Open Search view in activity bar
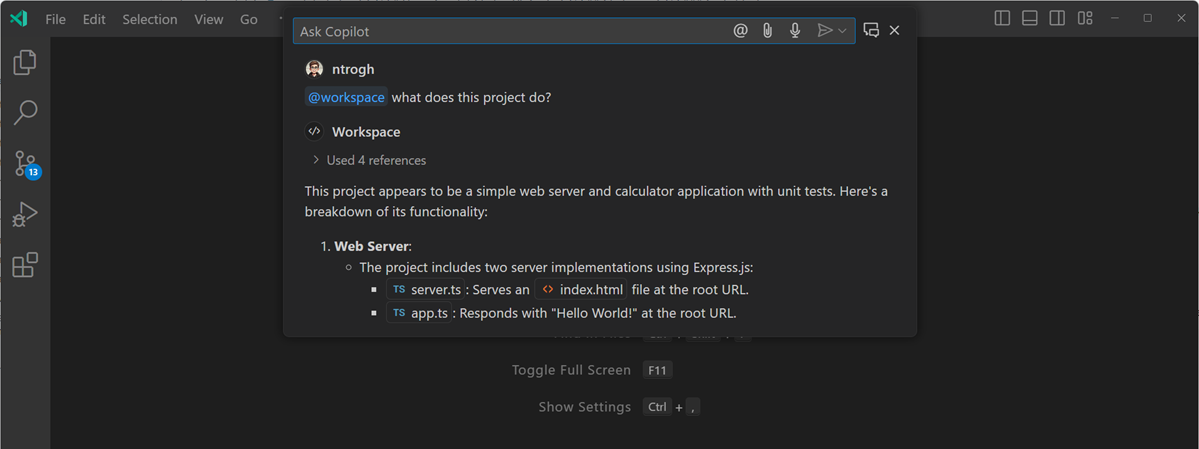Viewport: 1199px width, 449px height. pyautogui.click(x=25, y=112)
